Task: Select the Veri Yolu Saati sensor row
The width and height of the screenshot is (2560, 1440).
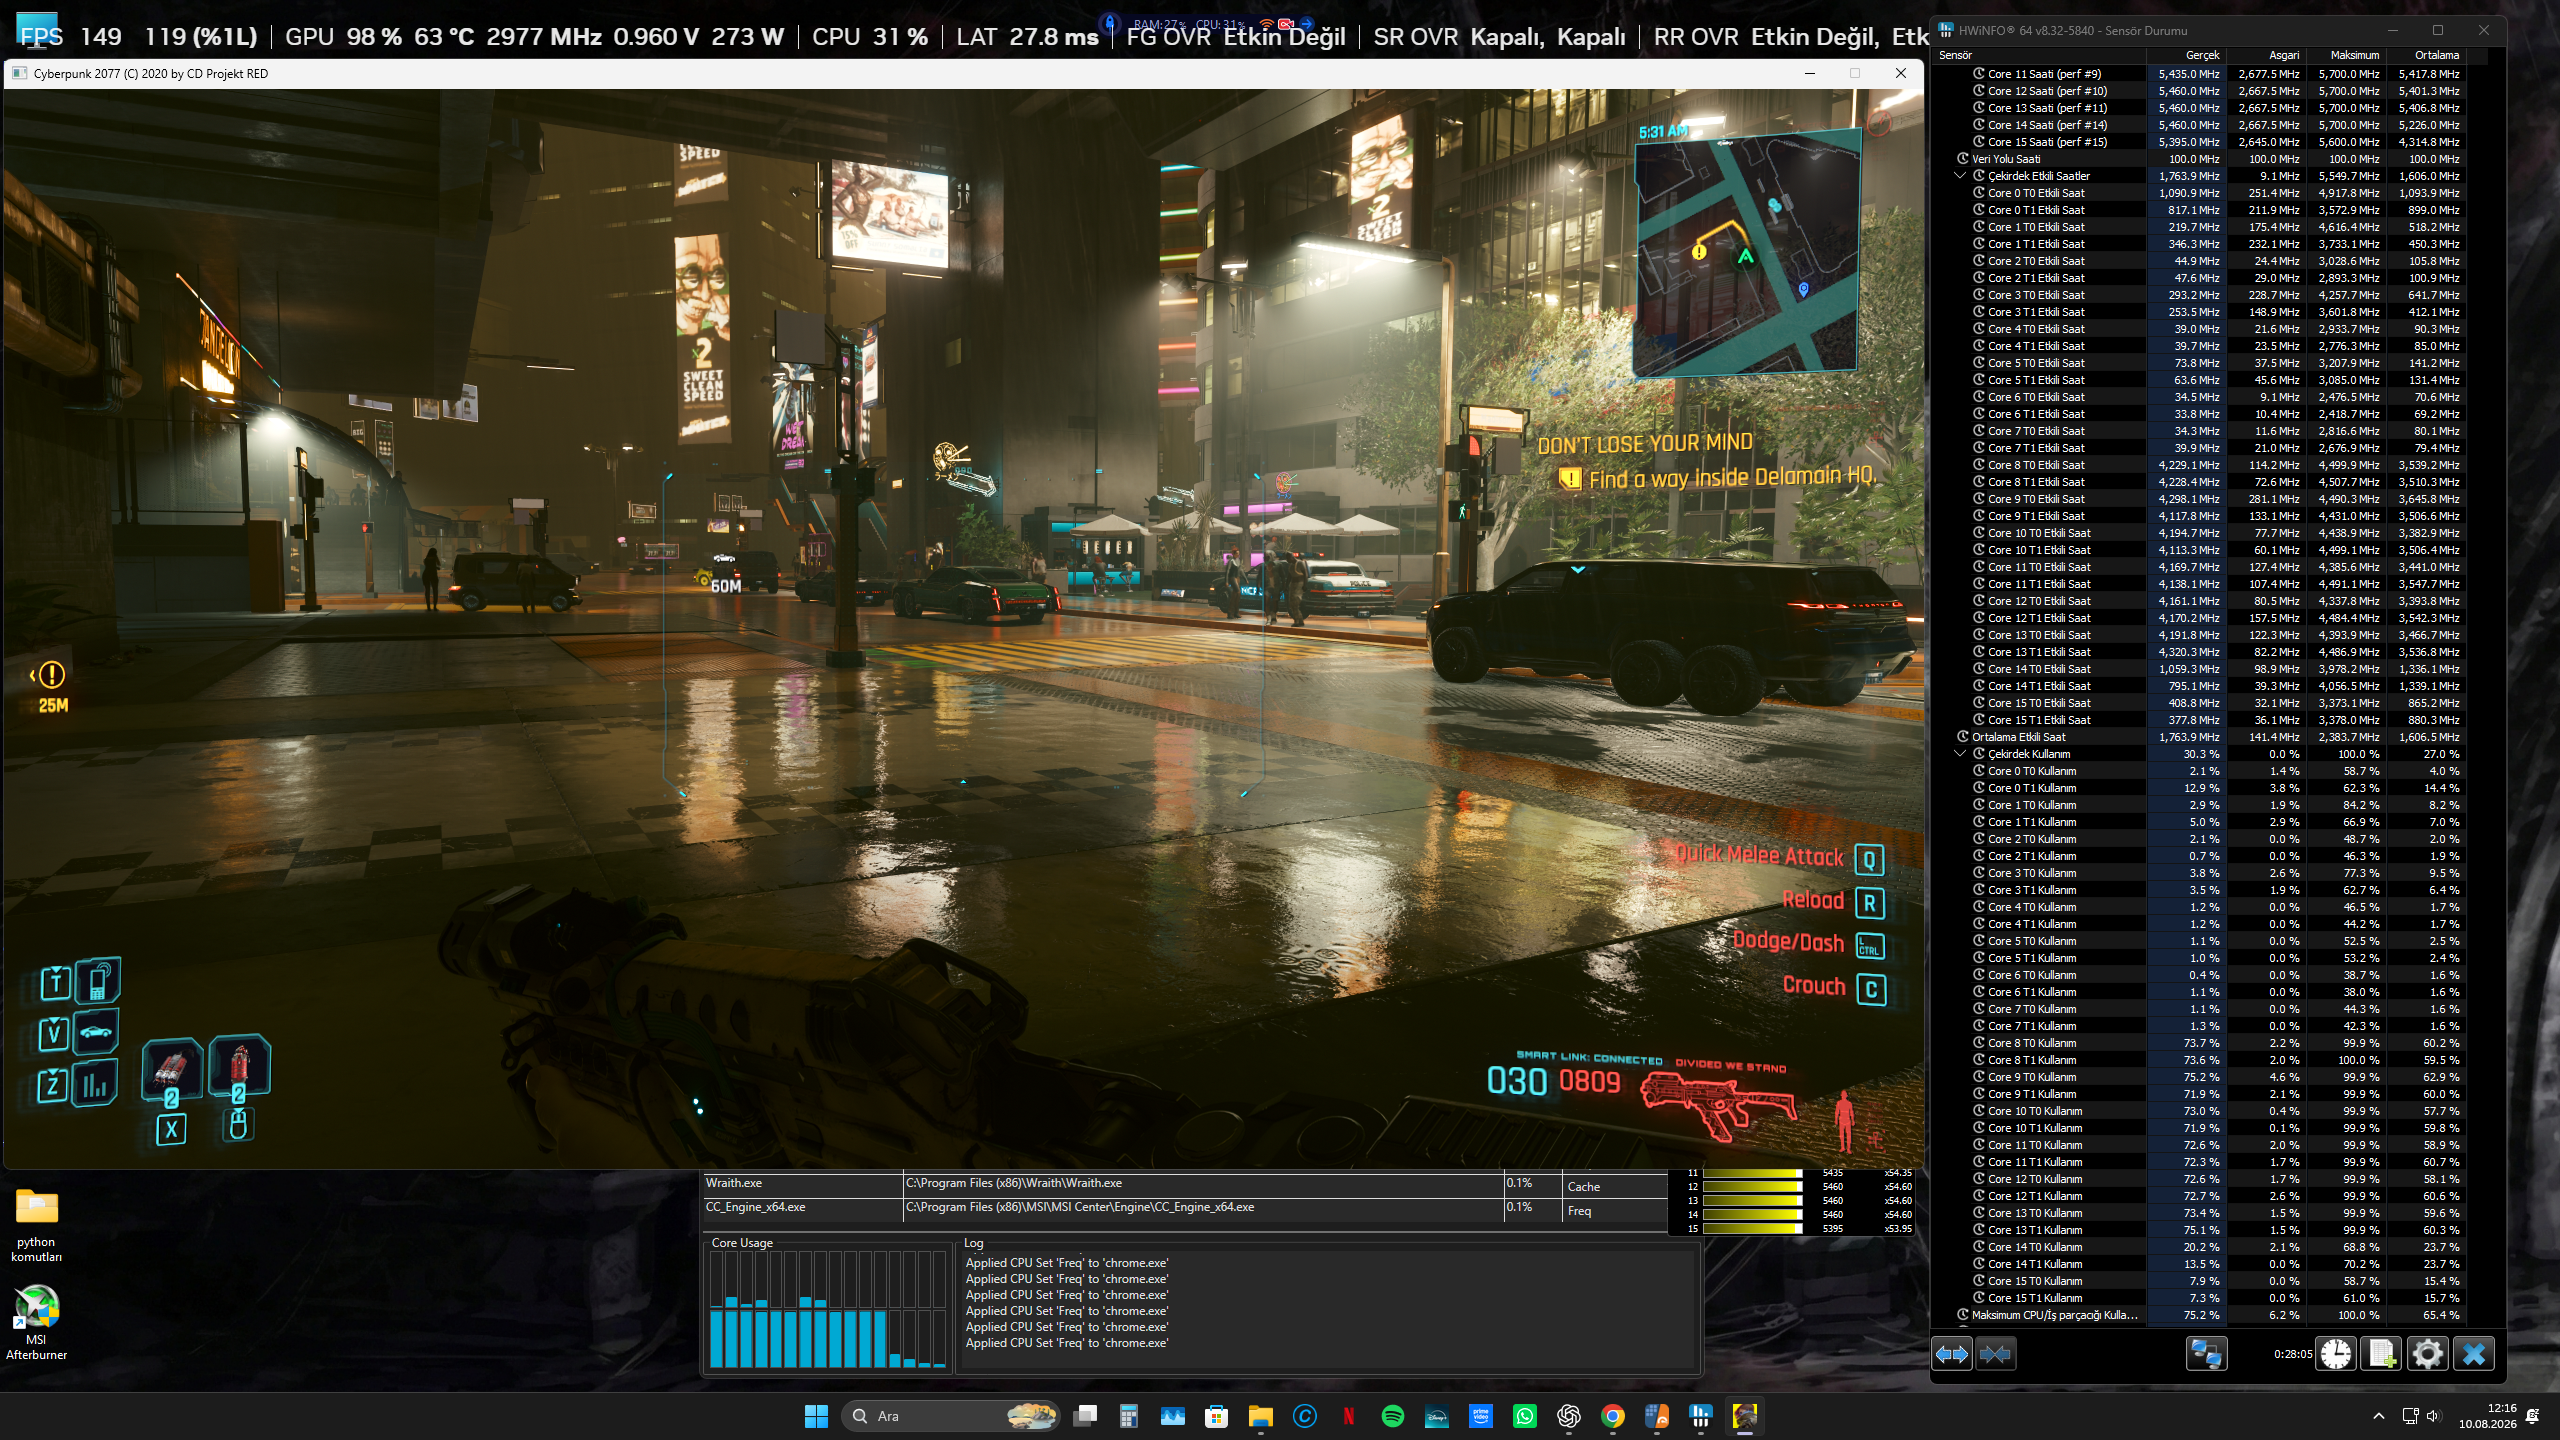Action: point(2198,159)
